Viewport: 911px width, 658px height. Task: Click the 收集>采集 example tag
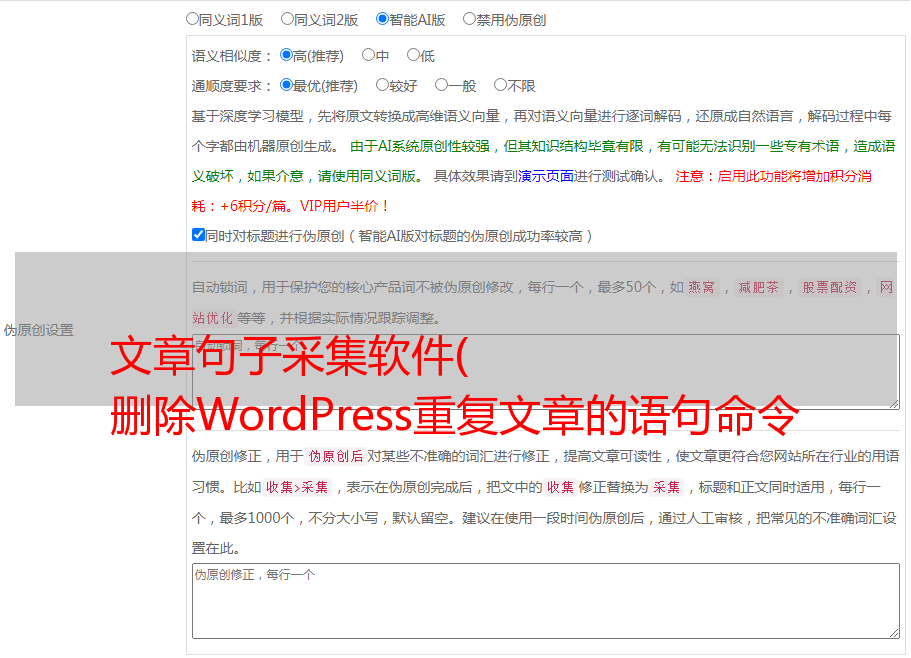point(297,487)
